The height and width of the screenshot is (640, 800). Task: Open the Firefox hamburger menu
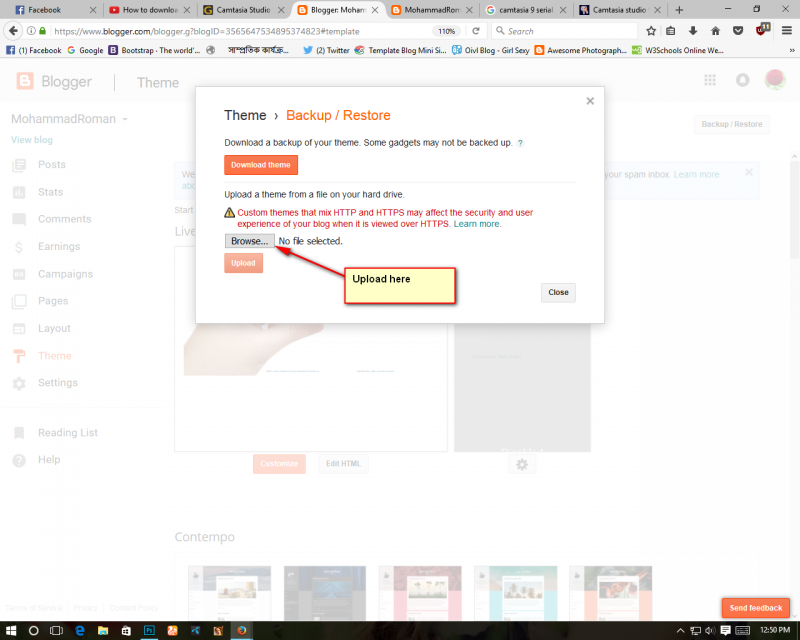pyautogui.click(x=787, y=31)
